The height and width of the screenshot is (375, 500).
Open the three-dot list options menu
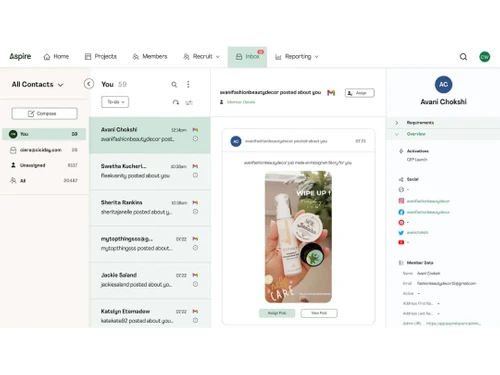[188, 84]
